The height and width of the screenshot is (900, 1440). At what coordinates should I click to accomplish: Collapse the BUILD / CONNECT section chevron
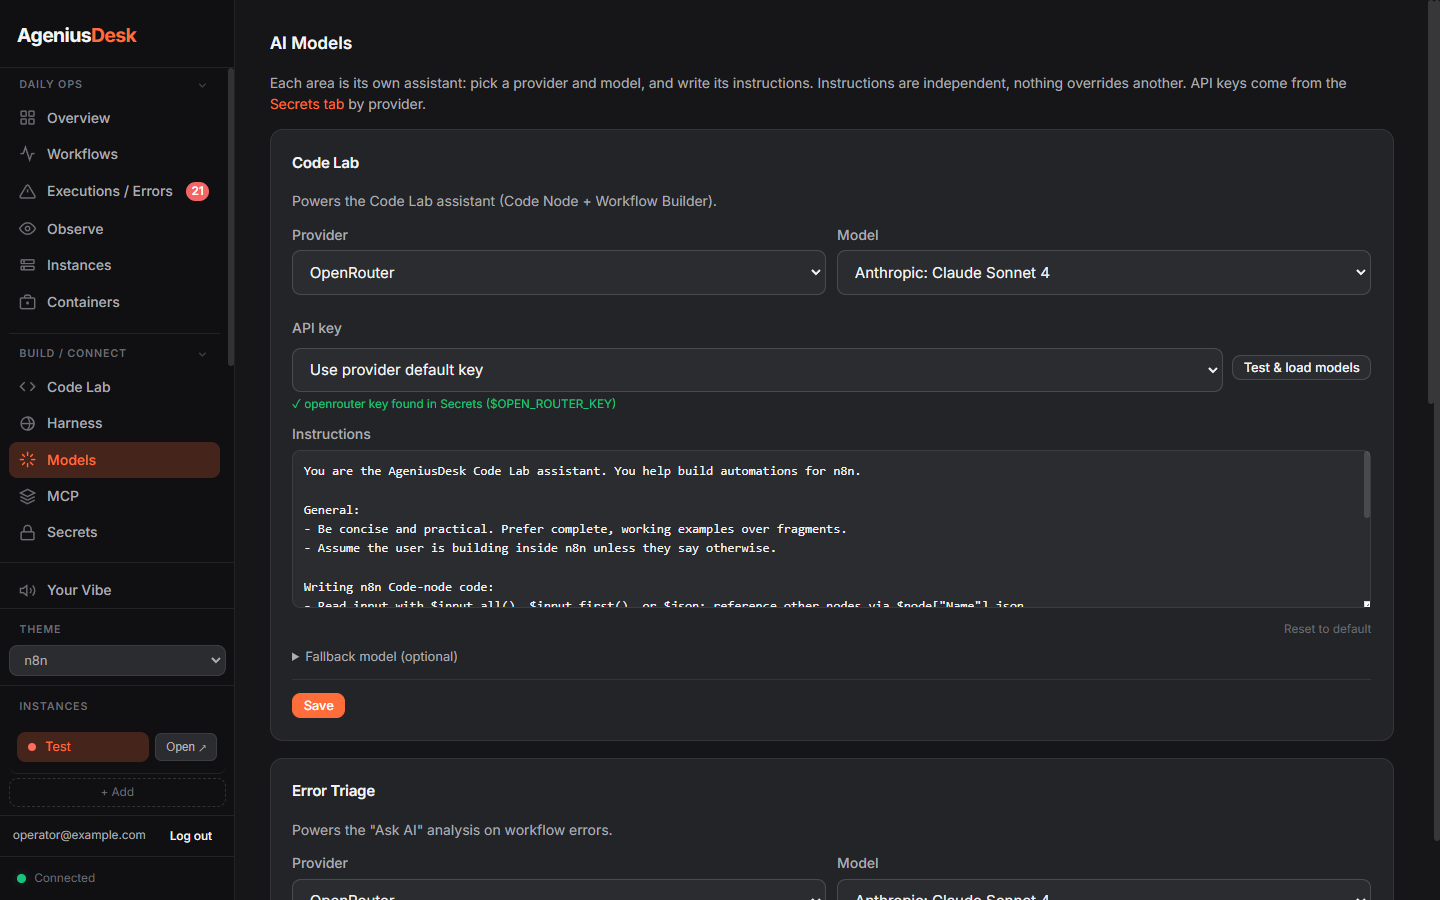pos(202,354)
